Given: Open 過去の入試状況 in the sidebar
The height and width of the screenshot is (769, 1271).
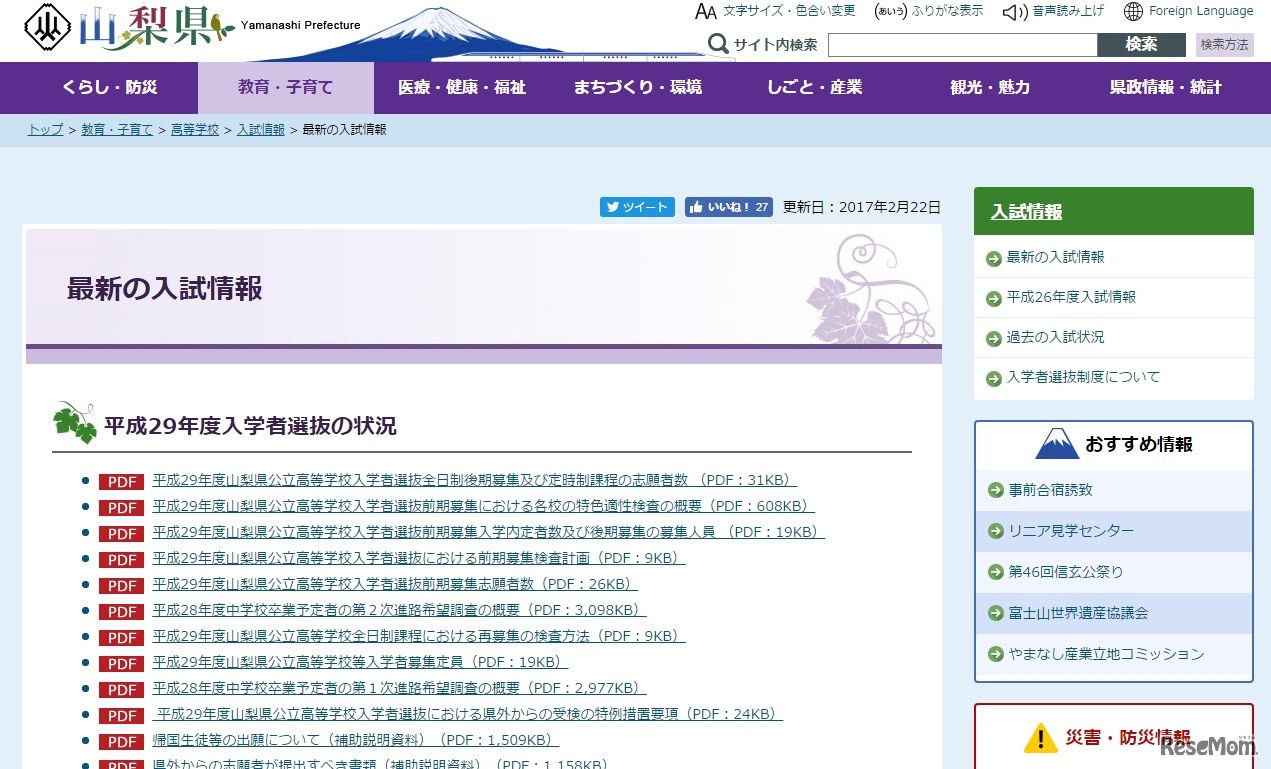Looking at the screenshot, I should coord(1055,338).
